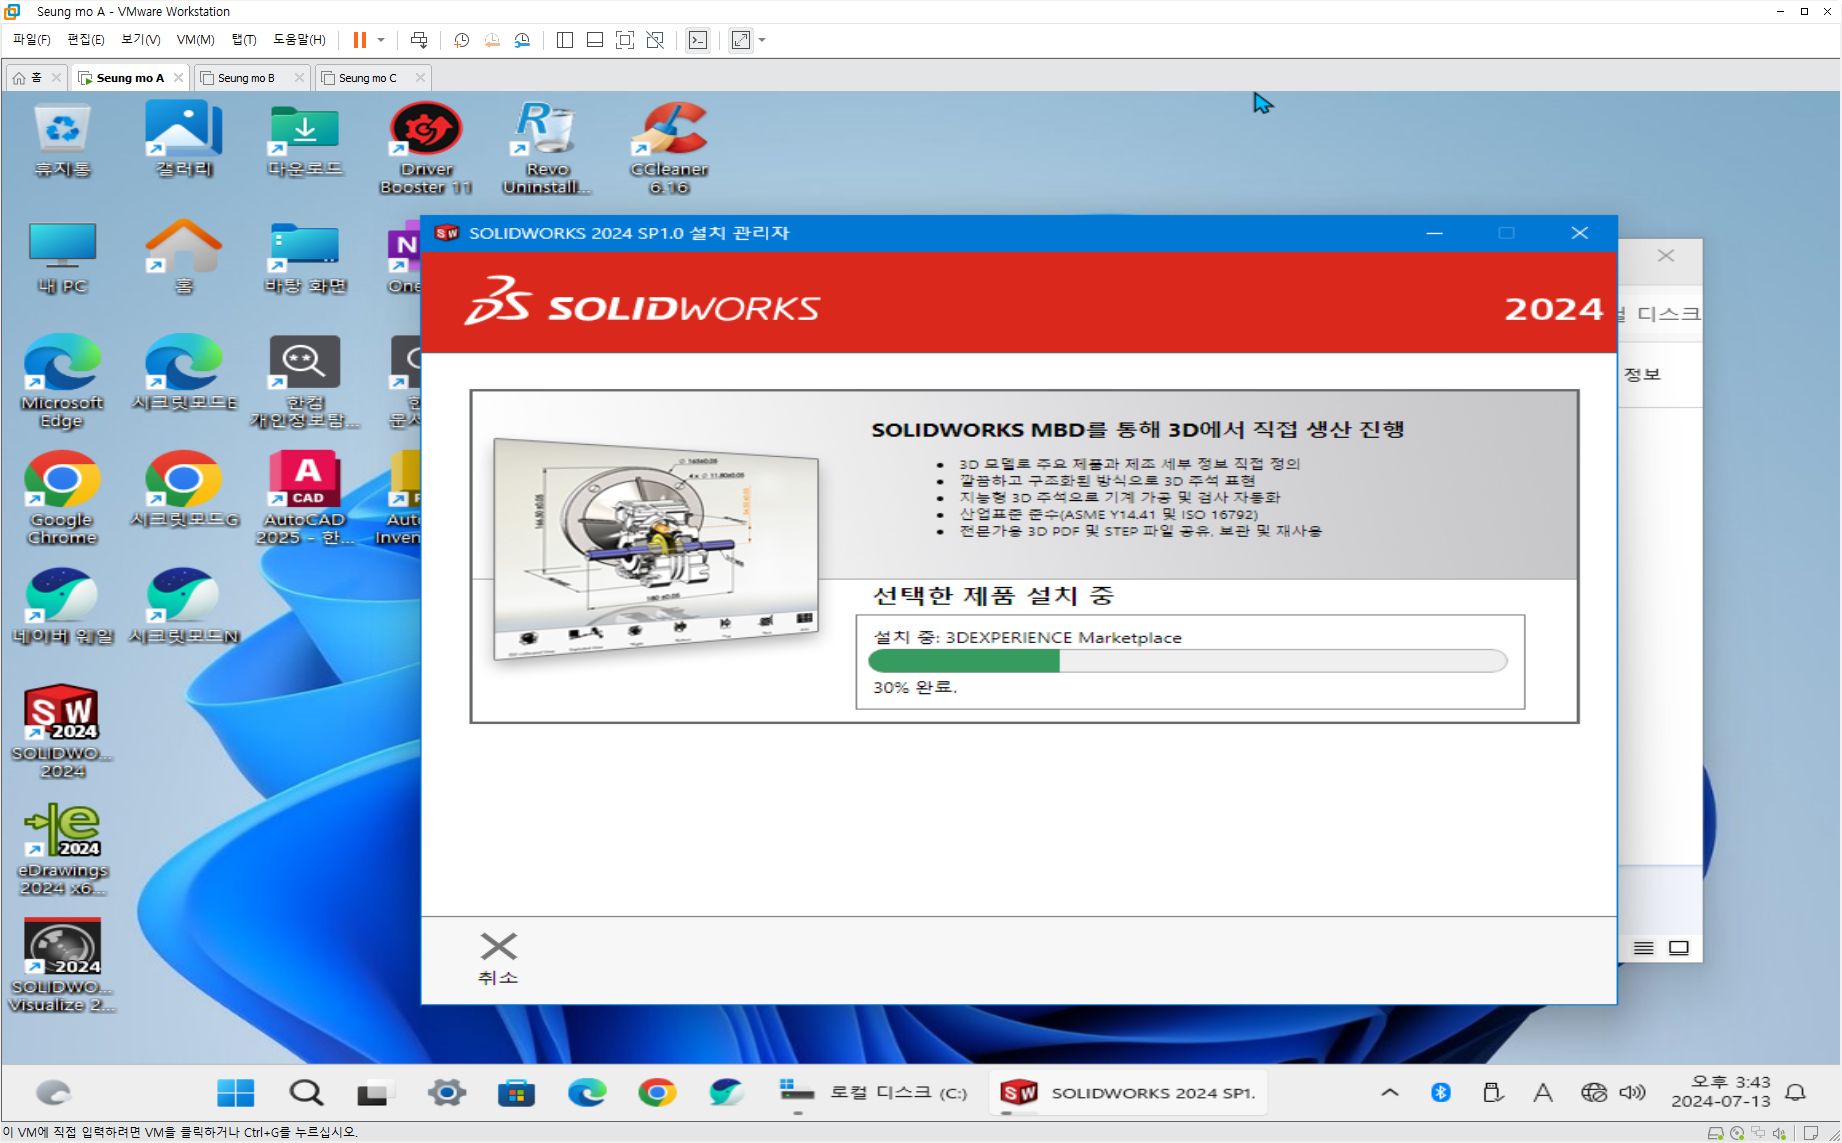Open the 시크릿모드G shortcut
The image size is (1842, 1143).
point(184,490)
